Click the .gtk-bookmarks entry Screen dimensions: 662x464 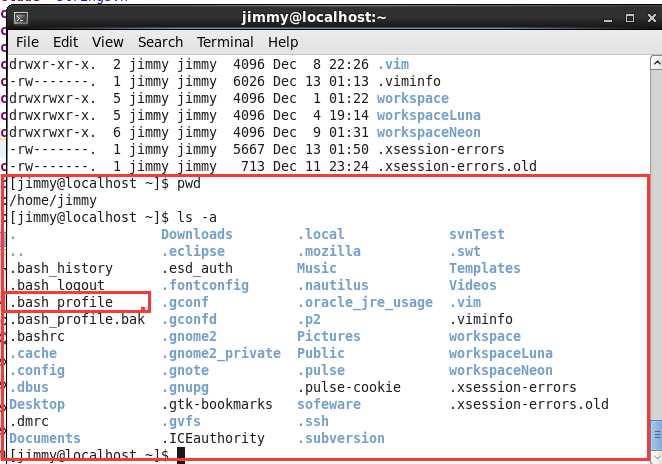pyautogui.click(x=217, y=404)
